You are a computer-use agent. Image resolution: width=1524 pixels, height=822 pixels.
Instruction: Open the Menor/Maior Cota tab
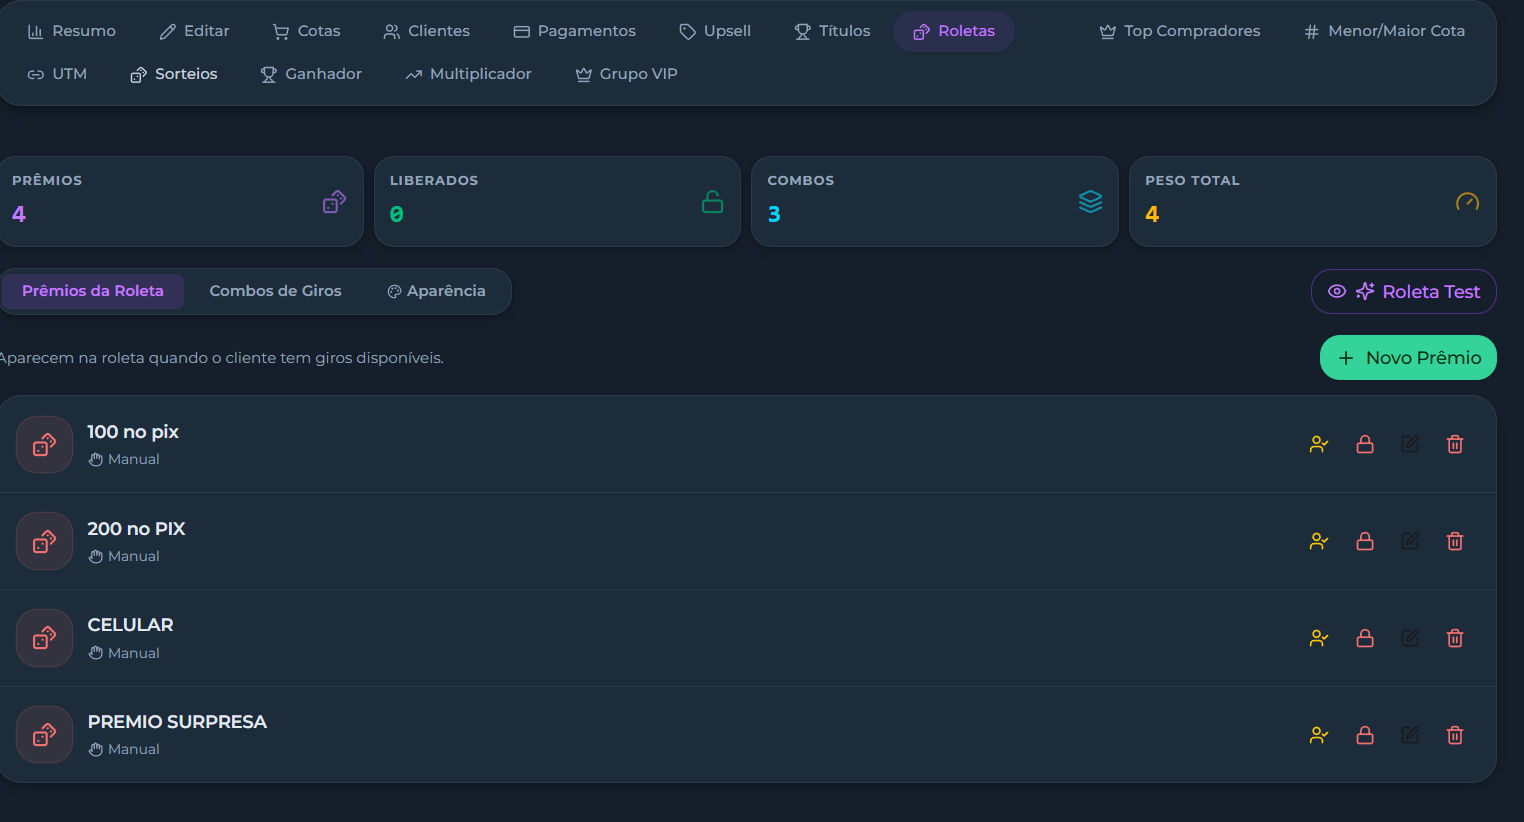pyautogui.click(x=1385, y=31)
